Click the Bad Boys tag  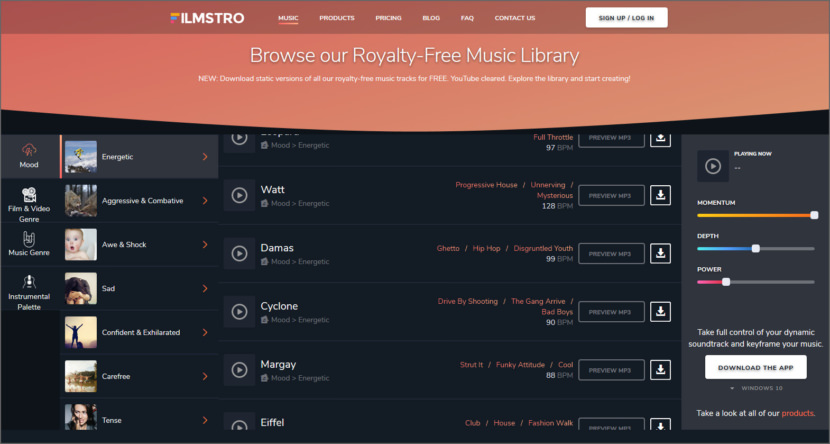(557, 312)
